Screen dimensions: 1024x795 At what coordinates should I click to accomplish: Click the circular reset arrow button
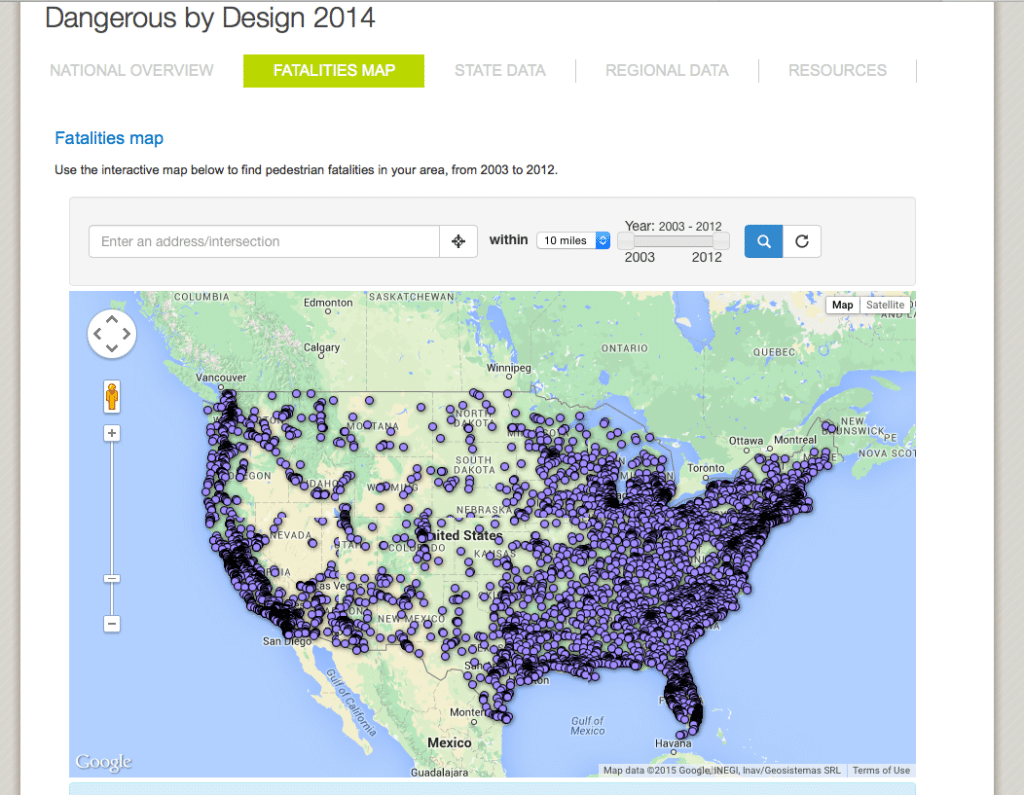point(802,241)
